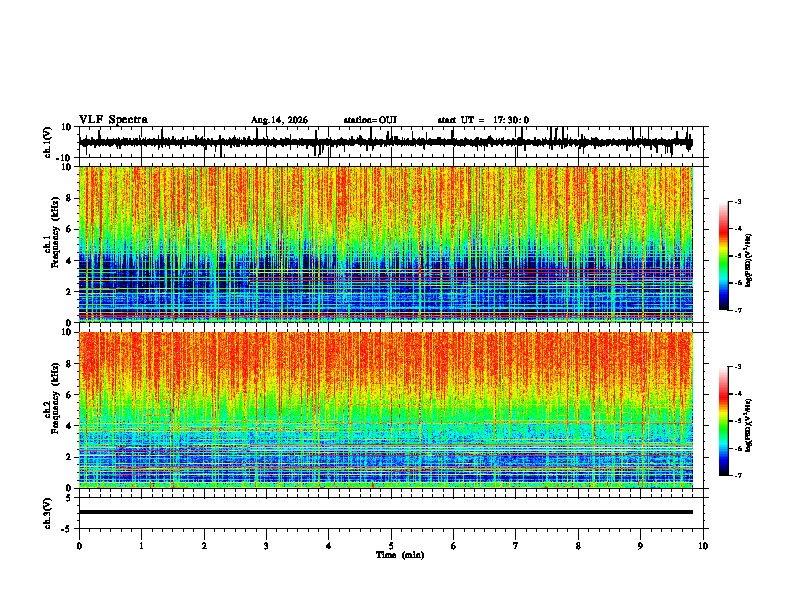The height and width of the screenshot is (612, 792).
Task: Click the ch.2 color scale bar
Action: (x=723, y=421)
